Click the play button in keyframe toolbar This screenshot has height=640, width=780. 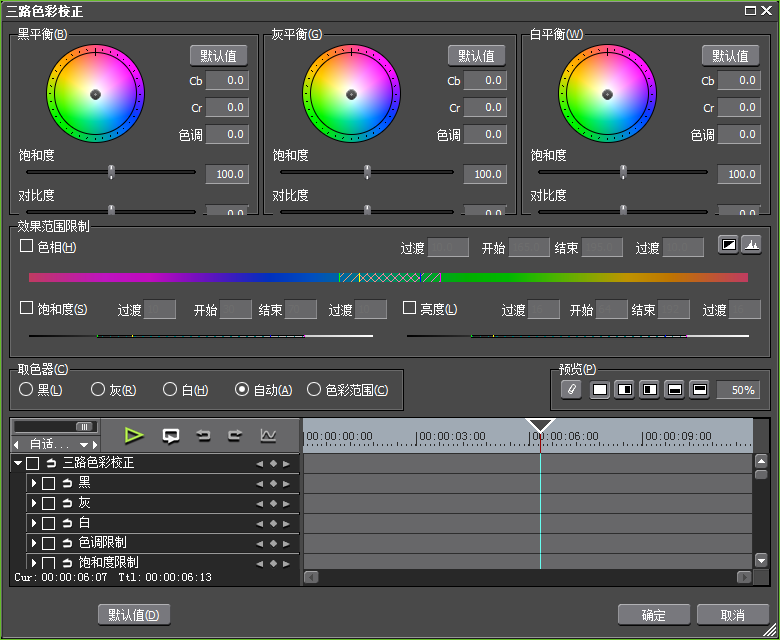134,435
